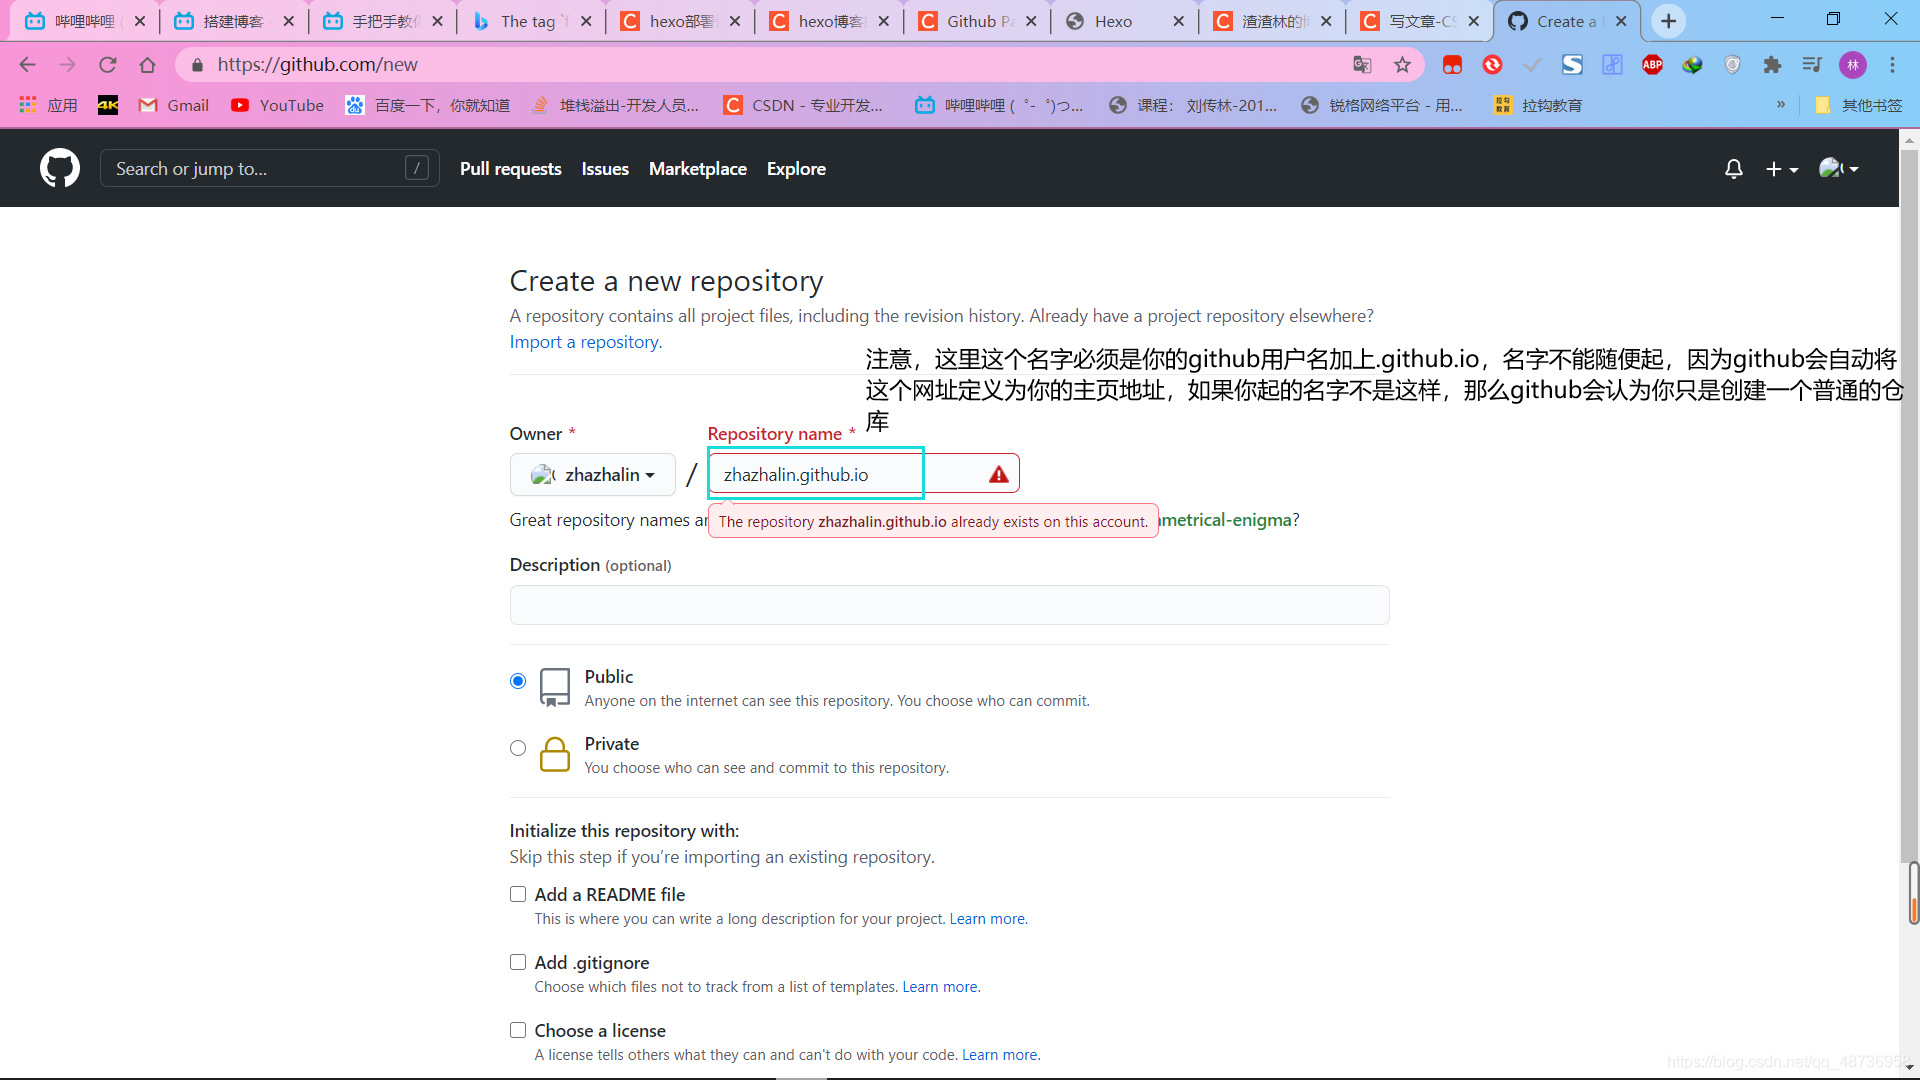Click the browser back arrow

point(27,65)
